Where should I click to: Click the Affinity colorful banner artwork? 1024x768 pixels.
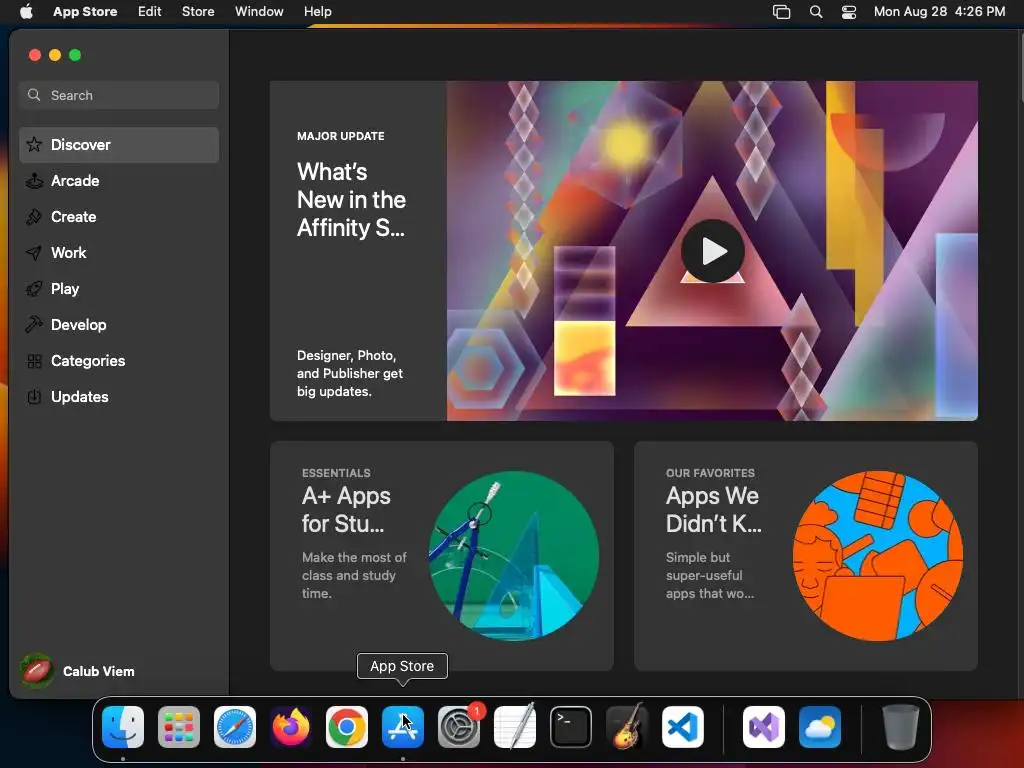click(x=712, y=251)
